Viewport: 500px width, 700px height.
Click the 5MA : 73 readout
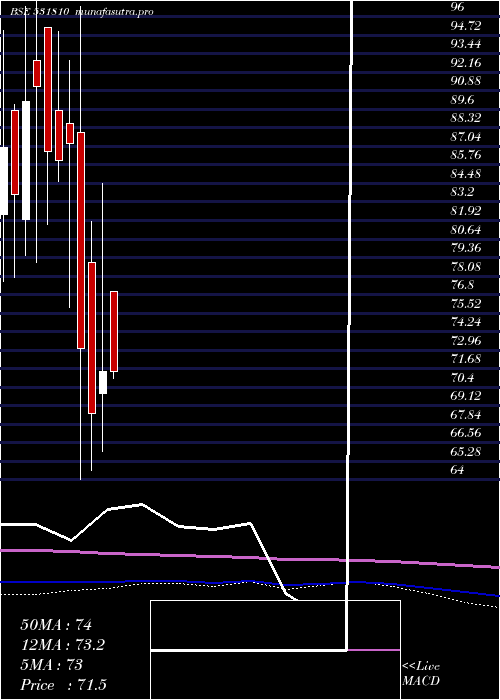[x=52, y=665]
